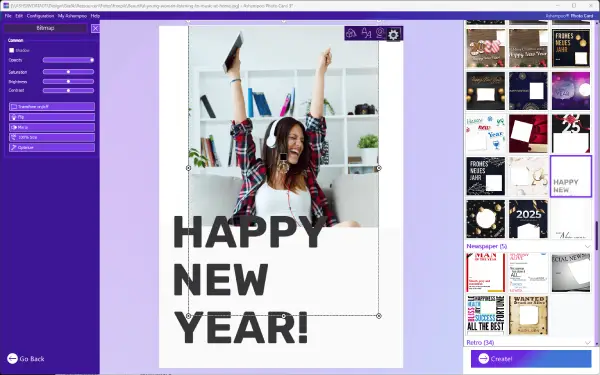Open the My Ashampoo menu
600x375 pixels.
72,16
